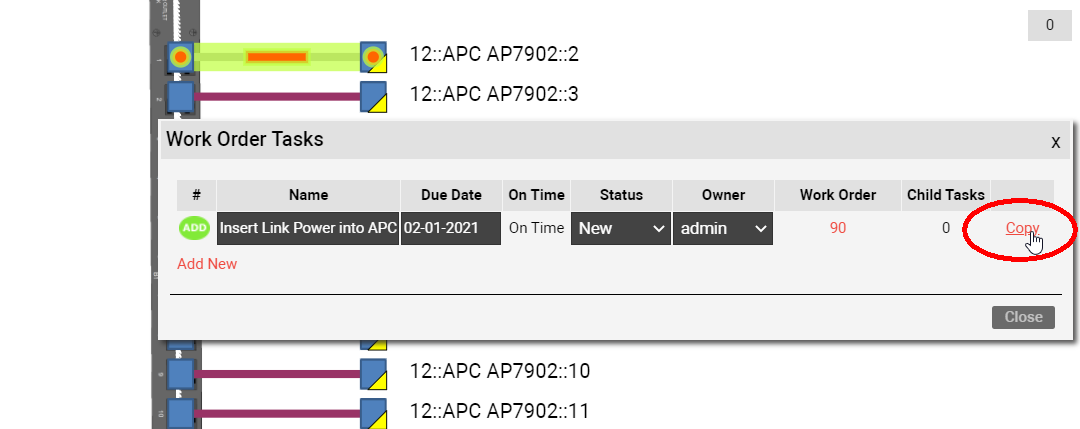
Task: Select left blue port on row 2
Action: click(x=180, y=97)
